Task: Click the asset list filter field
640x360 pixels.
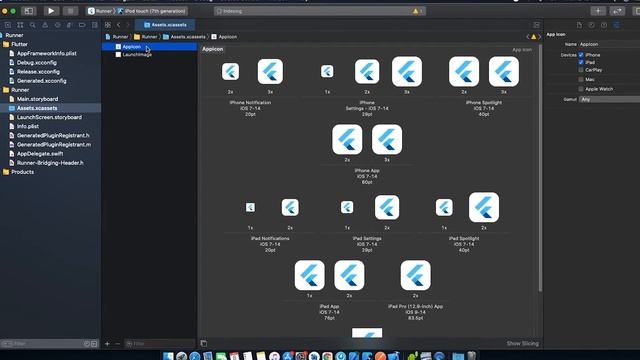Action: click(159, 344)
